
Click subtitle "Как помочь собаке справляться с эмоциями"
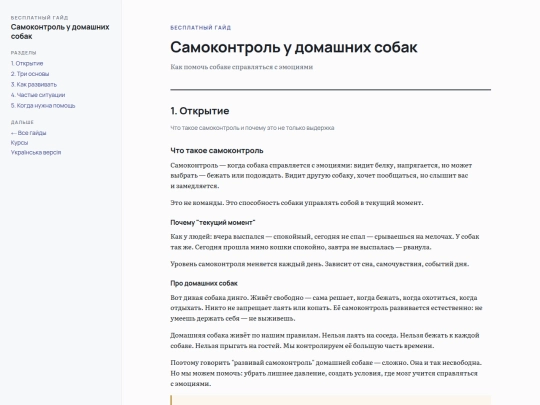click(x=241, y=67)
